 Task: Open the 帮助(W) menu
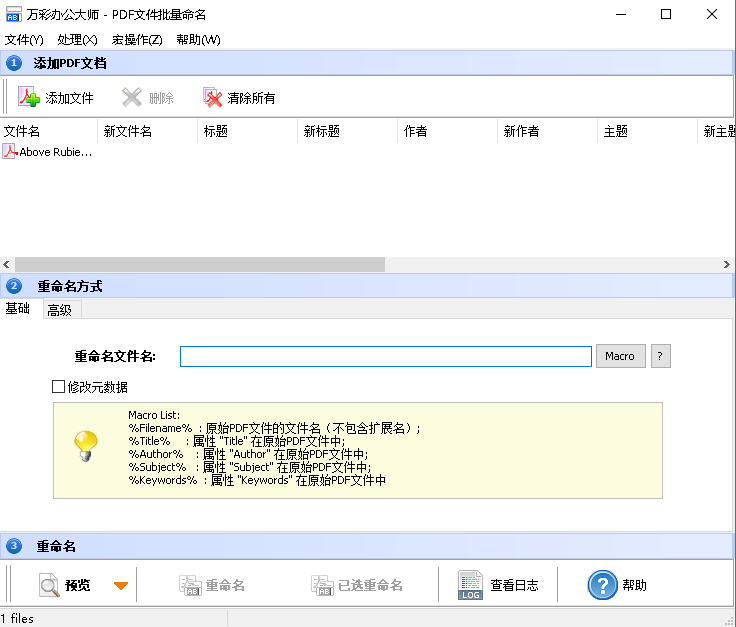click(x=198, y=40)
